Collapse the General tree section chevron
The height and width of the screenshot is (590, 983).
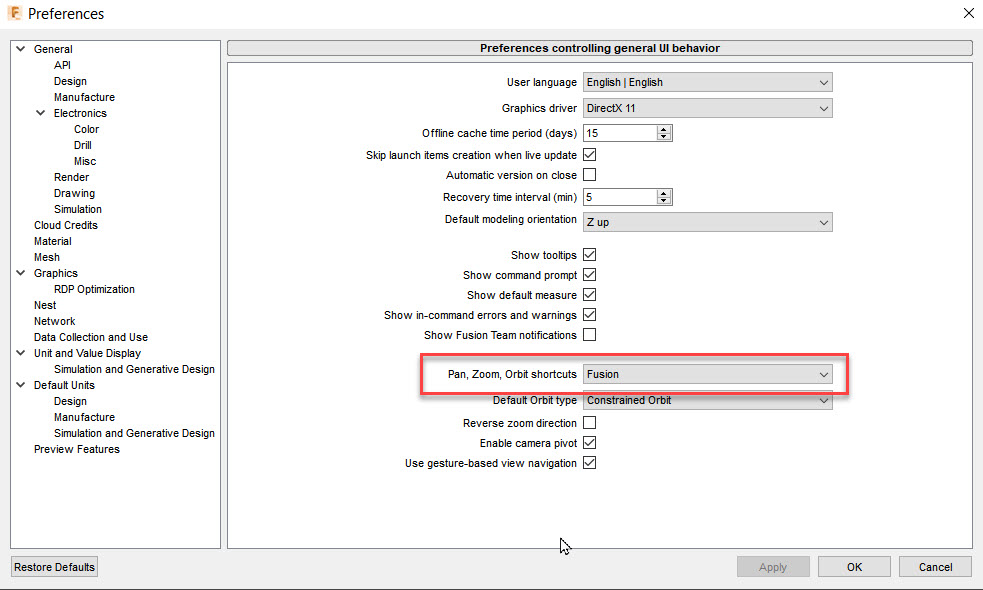[x=20, y=48]
